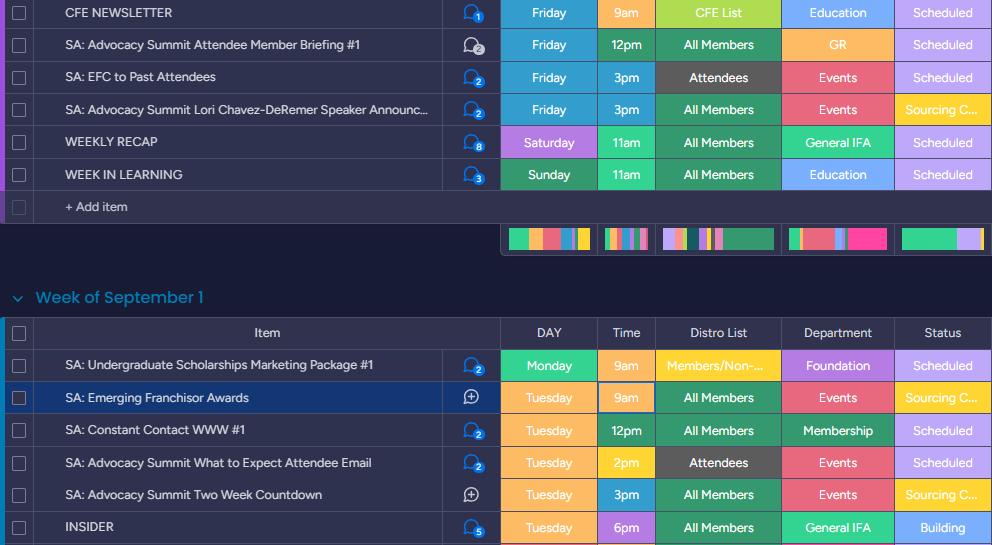Open updates for EFC to Past Attendees
The width and height of the screenshot is (992, 545).
[x=472, y=78]
